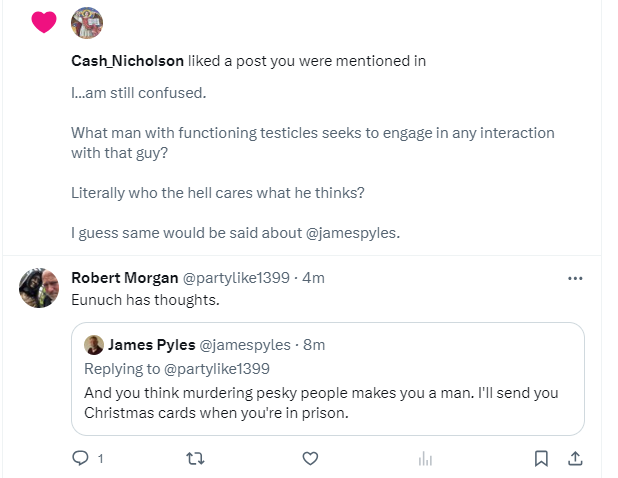The width and height of the screenshot is (618, 478).
Task: Open the three-dot more options menu
Action: click(575, 278)
